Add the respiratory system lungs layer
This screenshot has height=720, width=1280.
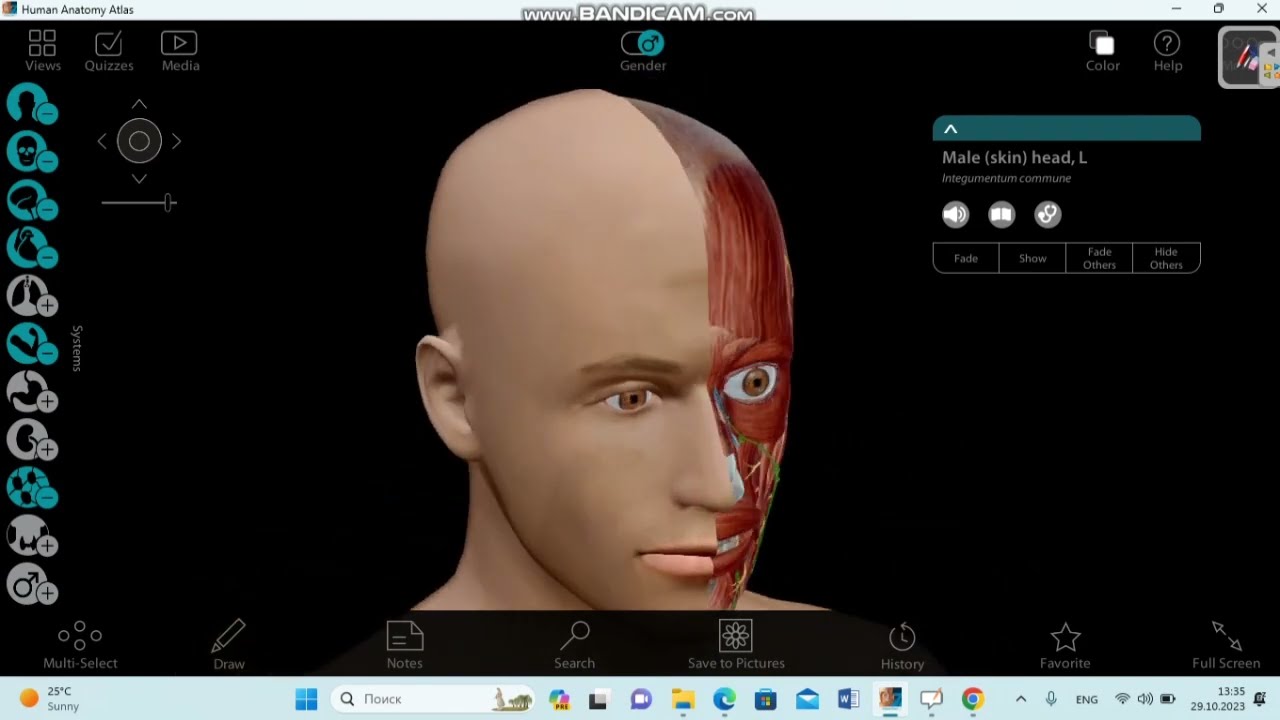pyautogui.click(x=32, y=296)
